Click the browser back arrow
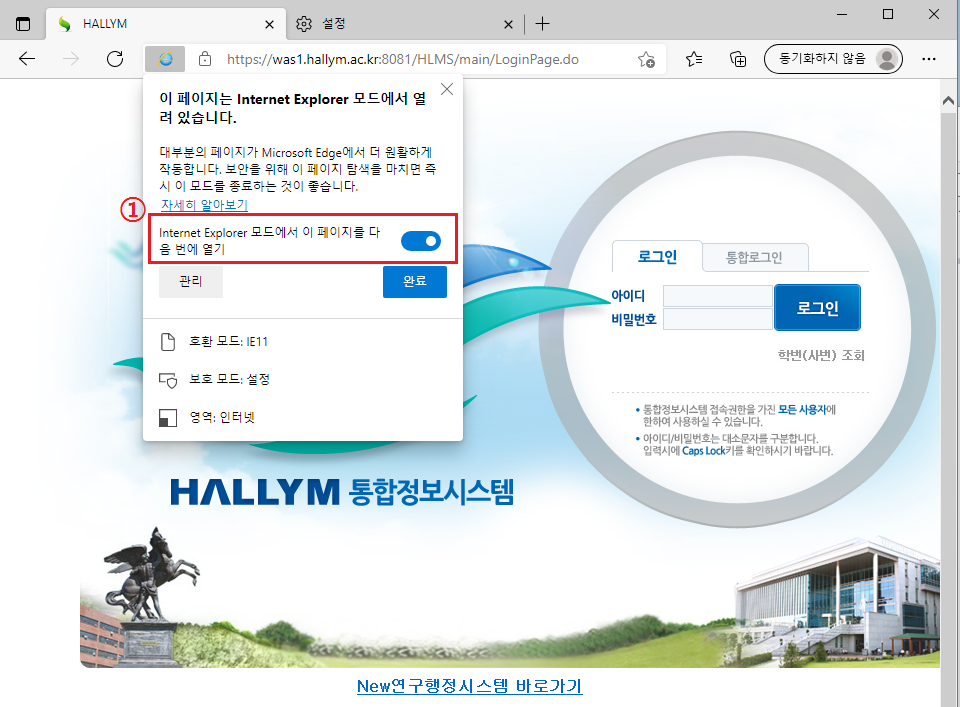Viewport: 960px width, 707px height. click(x=27, y=59)
